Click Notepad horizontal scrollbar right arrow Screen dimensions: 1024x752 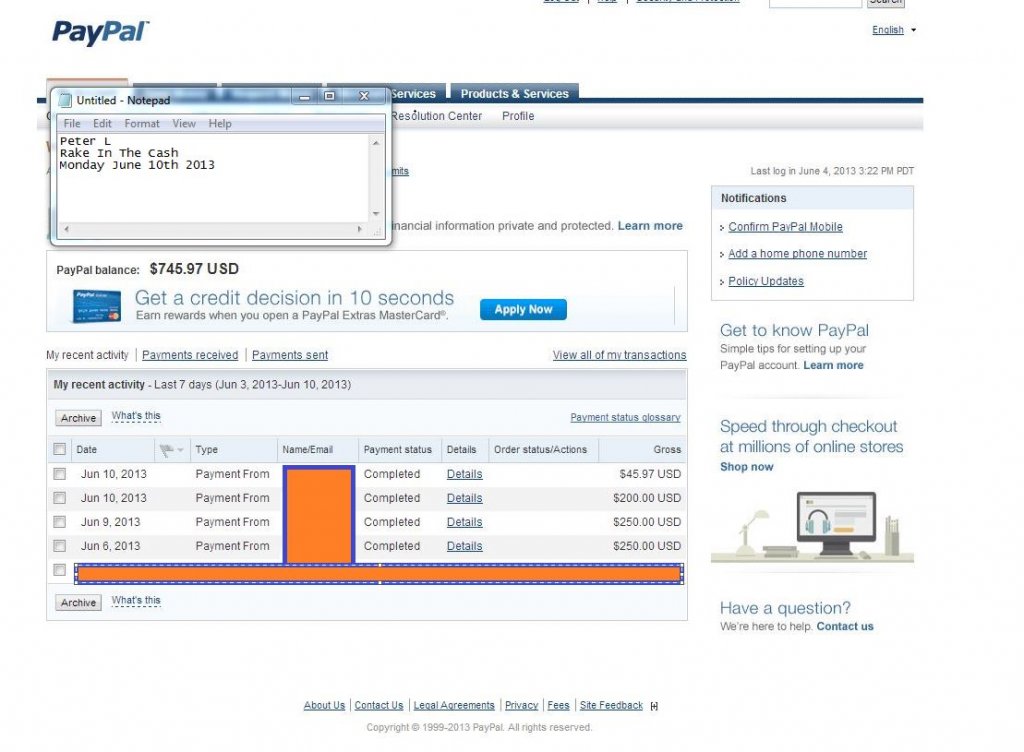click(360, 229)
